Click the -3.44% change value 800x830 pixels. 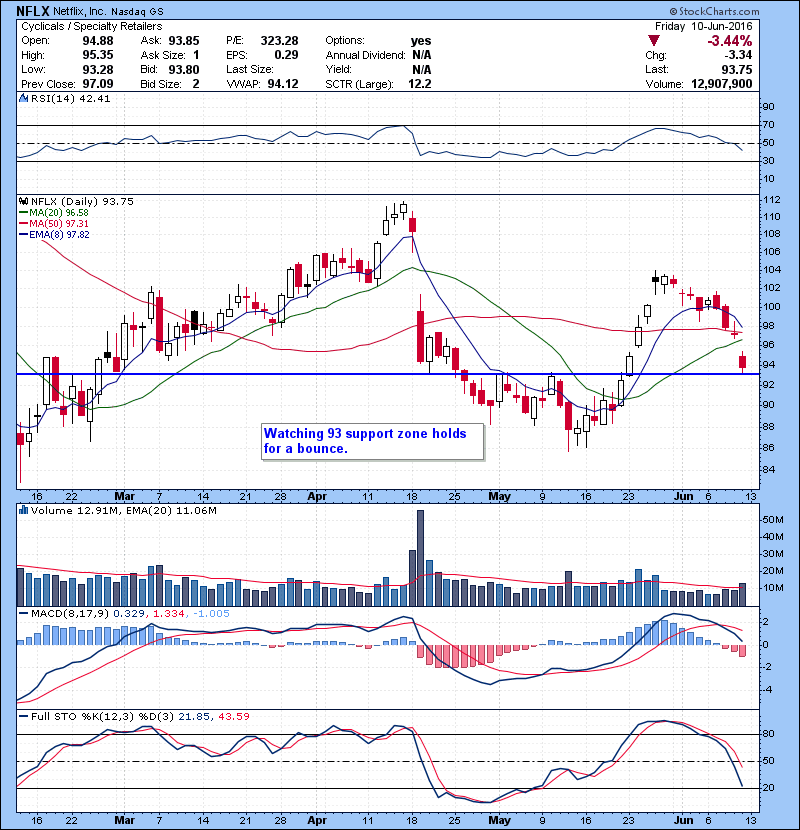730,41
